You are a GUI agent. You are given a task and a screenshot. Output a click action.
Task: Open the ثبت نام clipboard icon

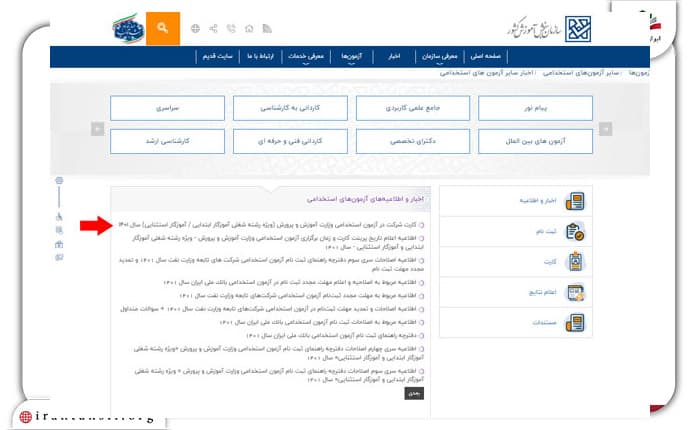(x=575, y=231)
